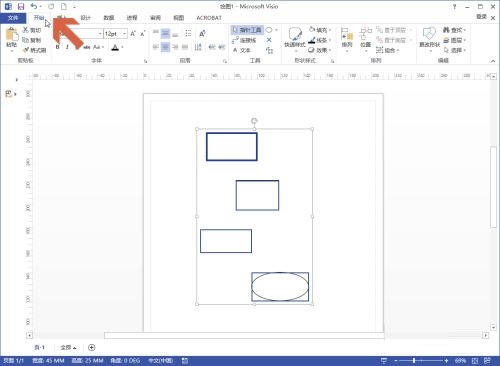Select the top rectangle shape on canvas
The height and width of the screenshot is (366, 500).
click(x=232, y=147)
